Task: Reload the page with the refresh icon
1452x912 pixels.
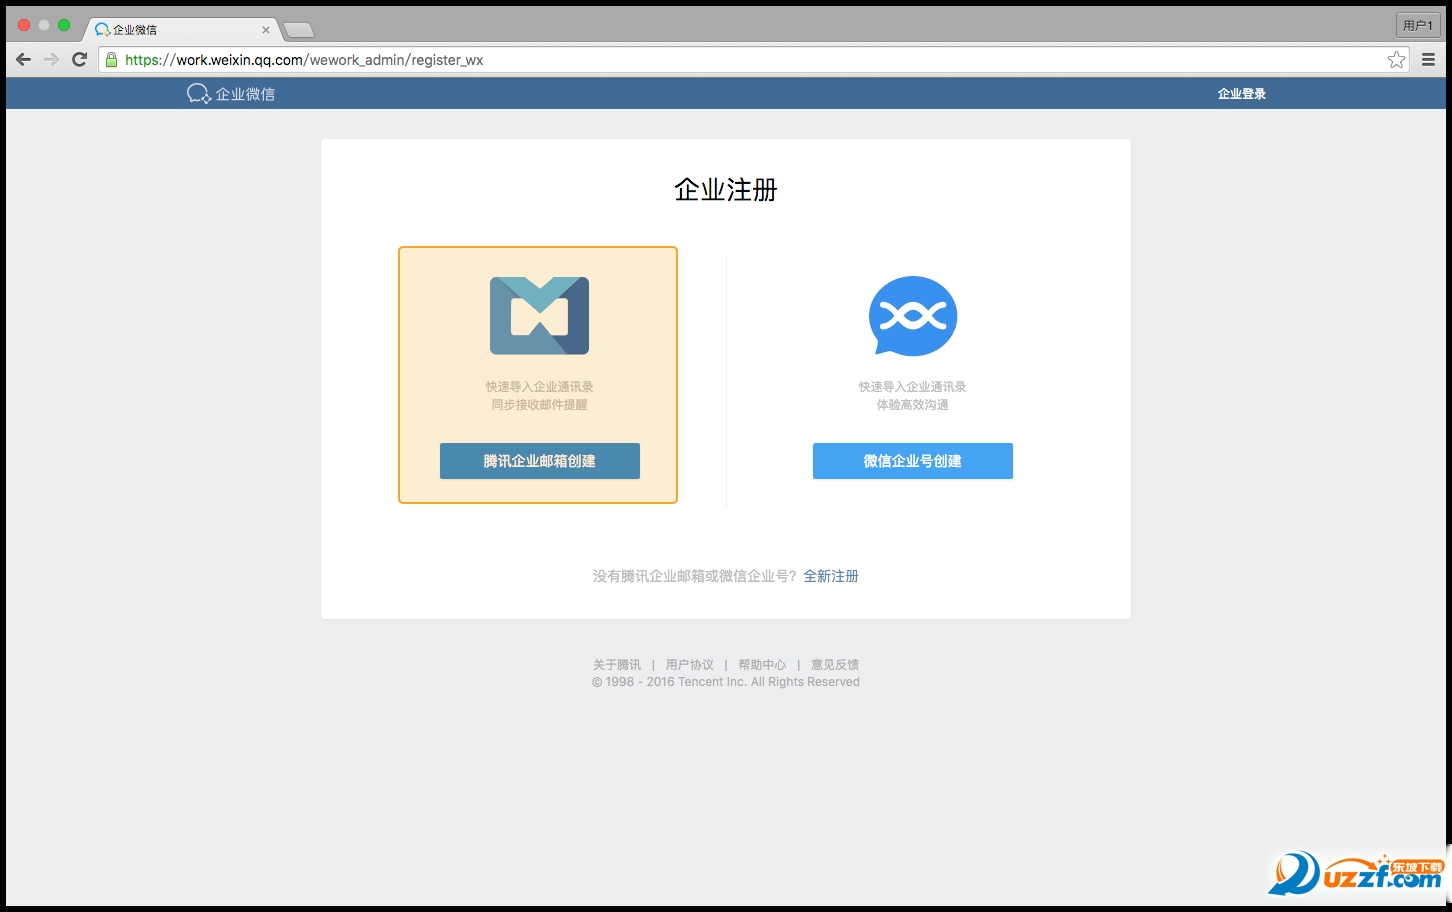Action: pyautogui.click(x=80, y=60)
